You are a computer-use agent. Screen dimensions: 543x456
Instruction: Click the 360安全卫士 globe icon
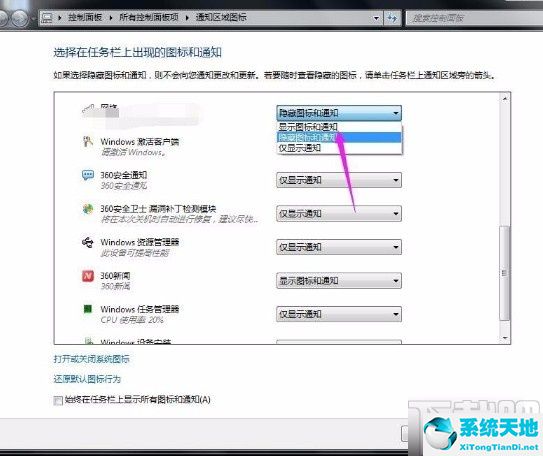tap(88, 209)
